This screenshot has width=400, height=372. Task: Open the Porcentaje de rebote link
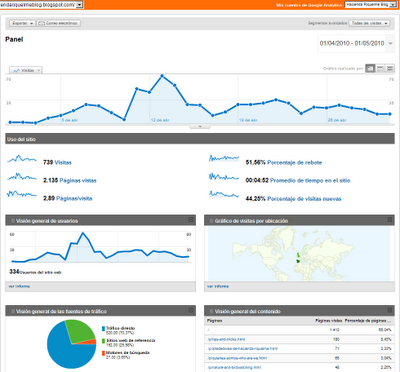(x=295, y=163)
